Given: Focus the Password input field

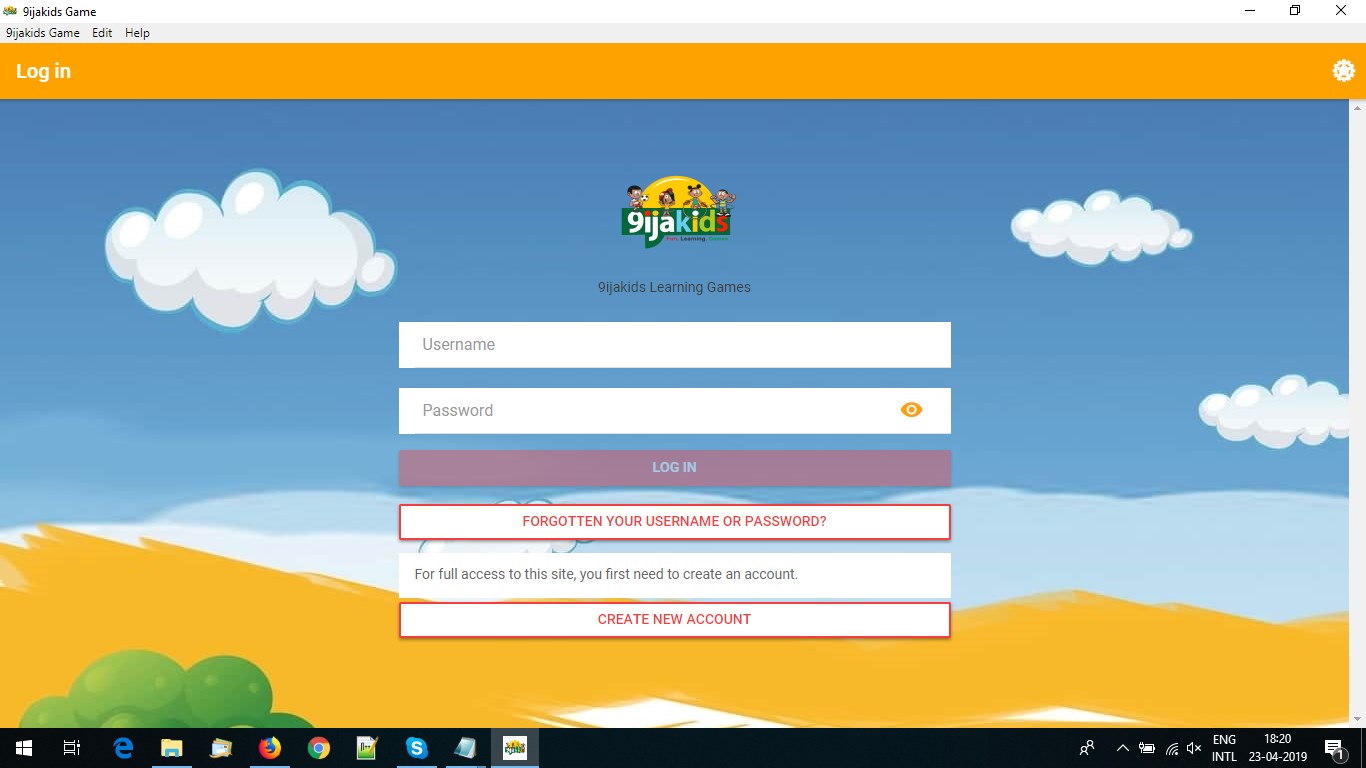Looking at the screenshot, I should [x=675, y=411].
